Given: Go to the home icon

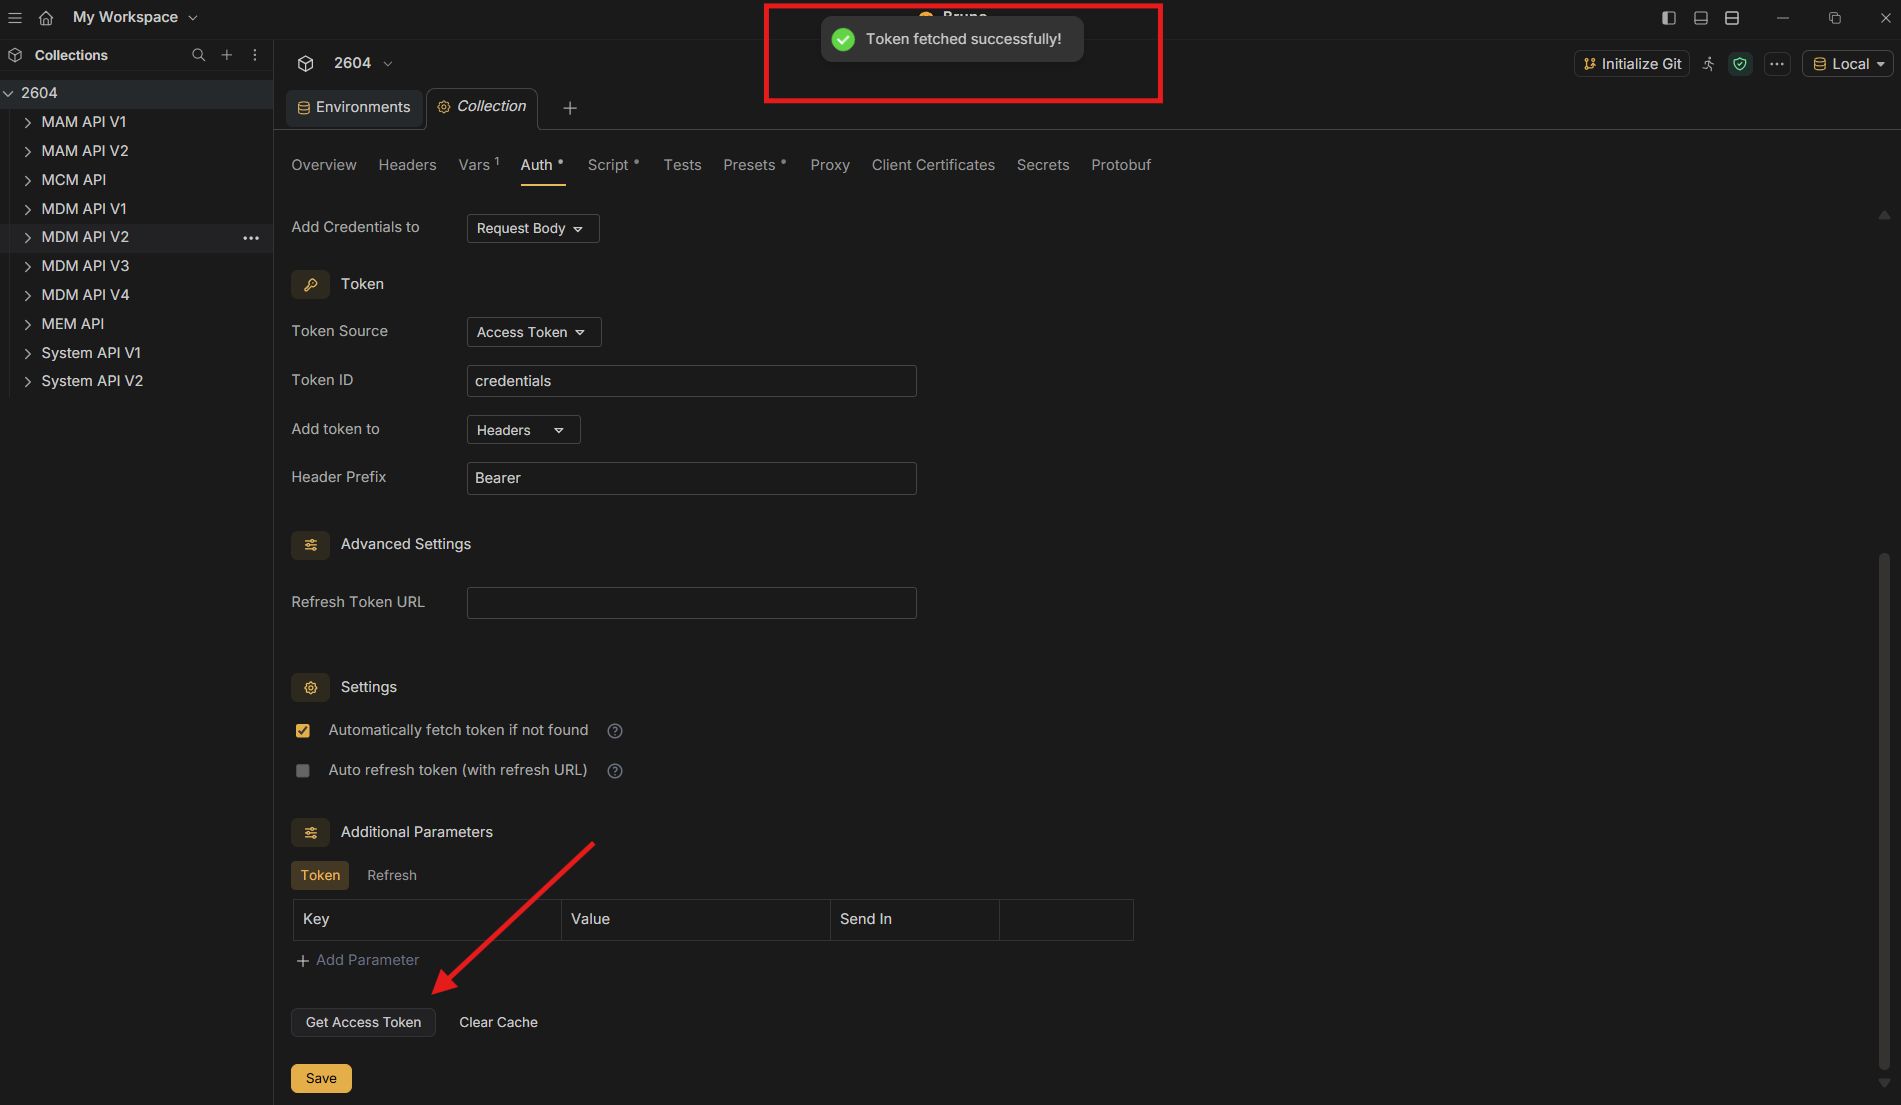Looking at the screenshot, I should click(x=46, y=18).
